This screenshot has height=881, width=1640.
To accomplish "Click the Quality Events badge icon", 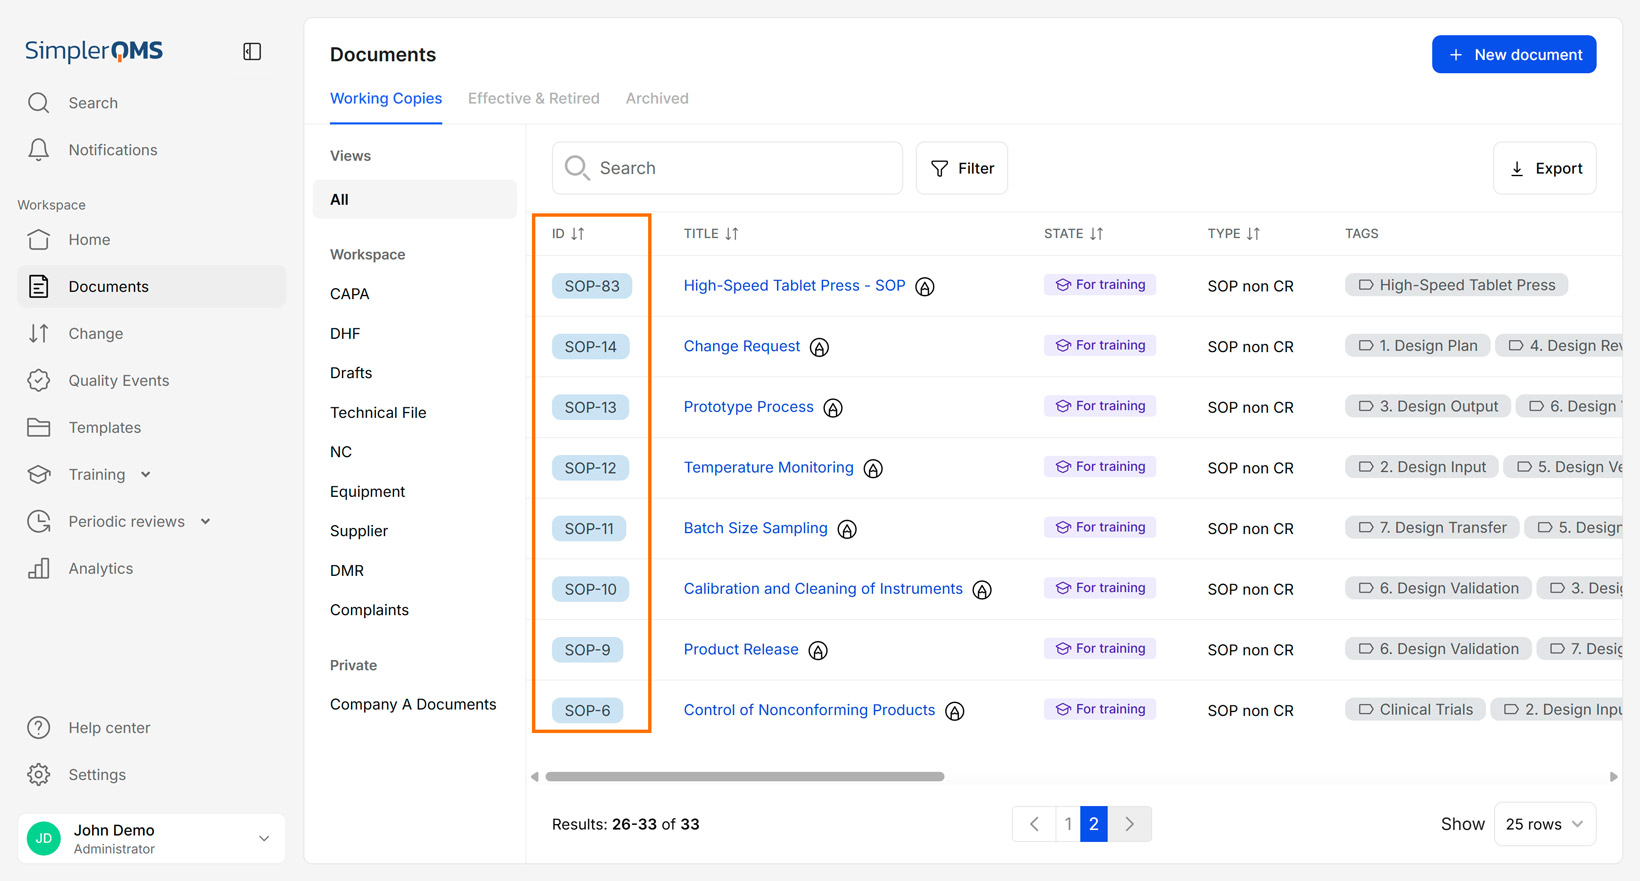I will tap(39, 381).
